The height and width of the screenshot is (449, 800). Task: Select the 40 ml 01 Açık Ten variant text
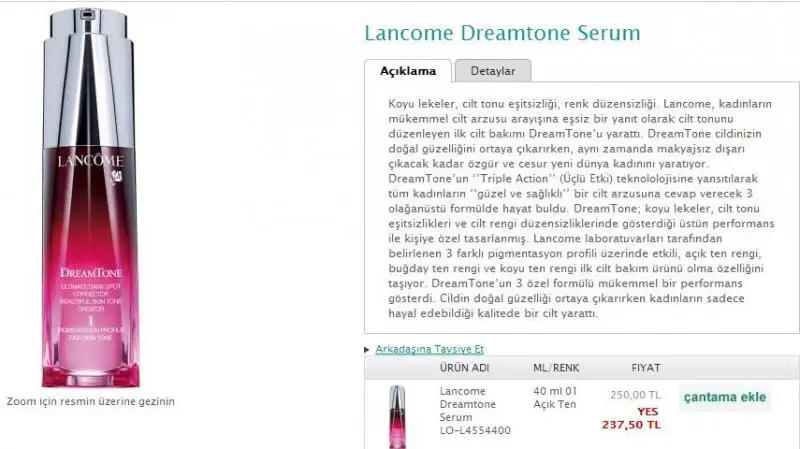coord(555,397)
